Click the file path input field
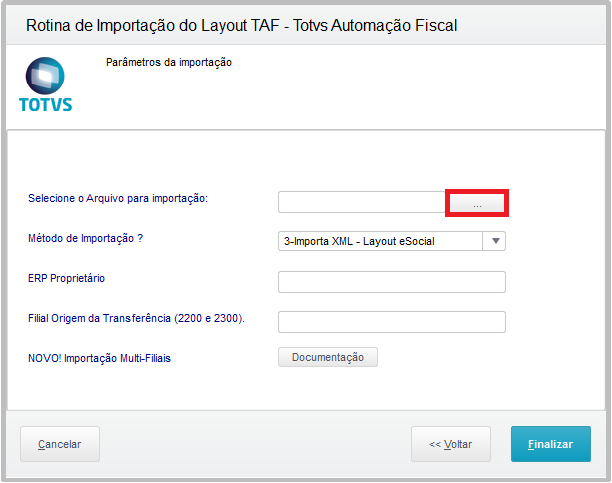 [362, 202]
